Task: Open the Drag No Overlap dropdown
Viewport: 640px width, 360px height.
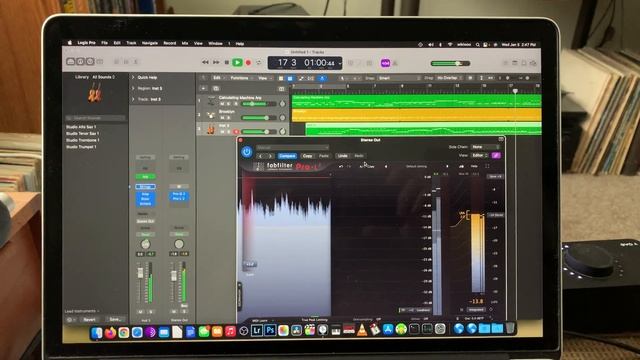Action: tap(449, 78)
